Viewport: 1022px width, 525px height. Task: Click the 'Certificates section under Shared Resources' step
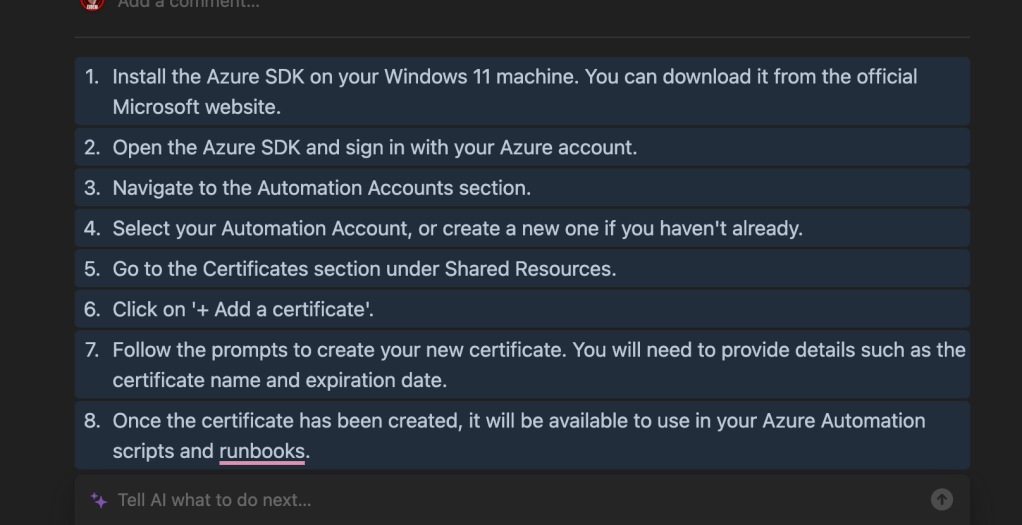(522, 269)
